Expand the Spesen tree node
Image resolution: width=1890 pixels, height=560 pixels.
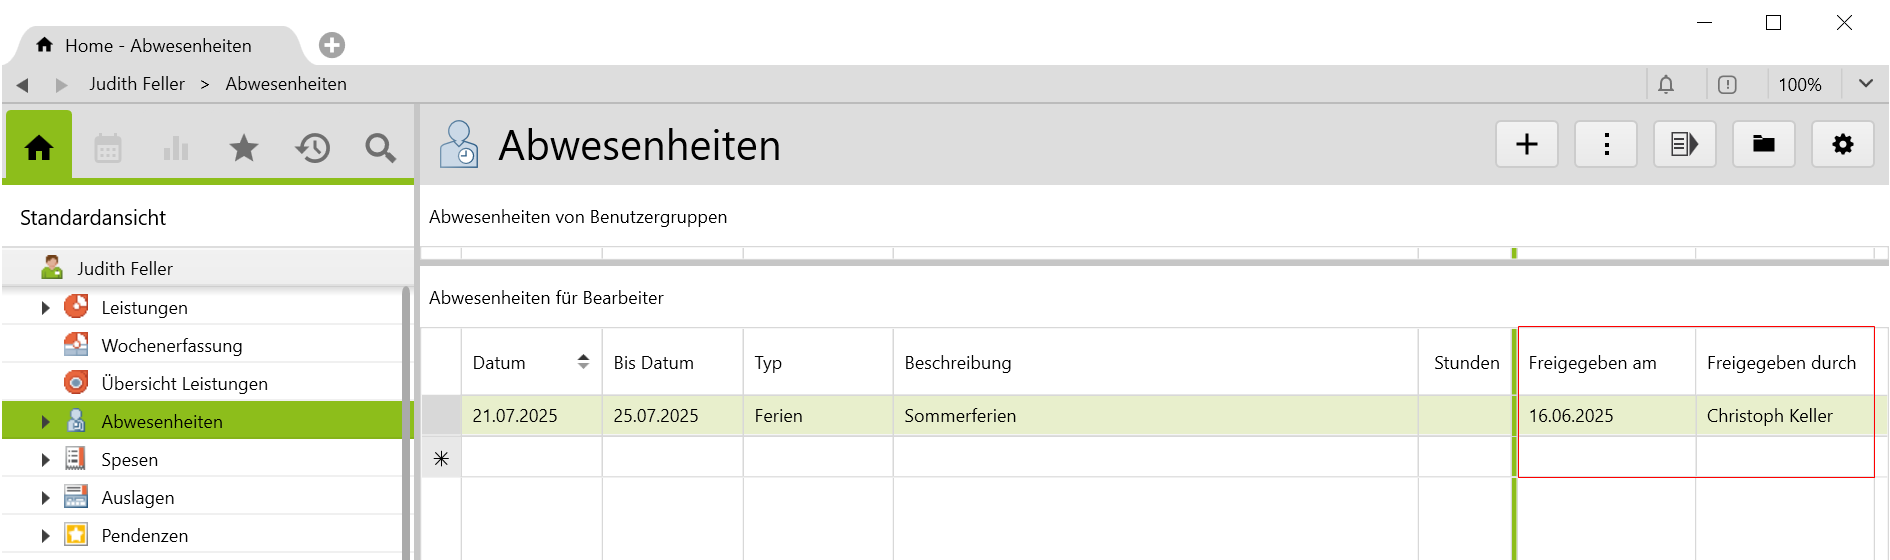pyautogui.click(x=45, y=460)
